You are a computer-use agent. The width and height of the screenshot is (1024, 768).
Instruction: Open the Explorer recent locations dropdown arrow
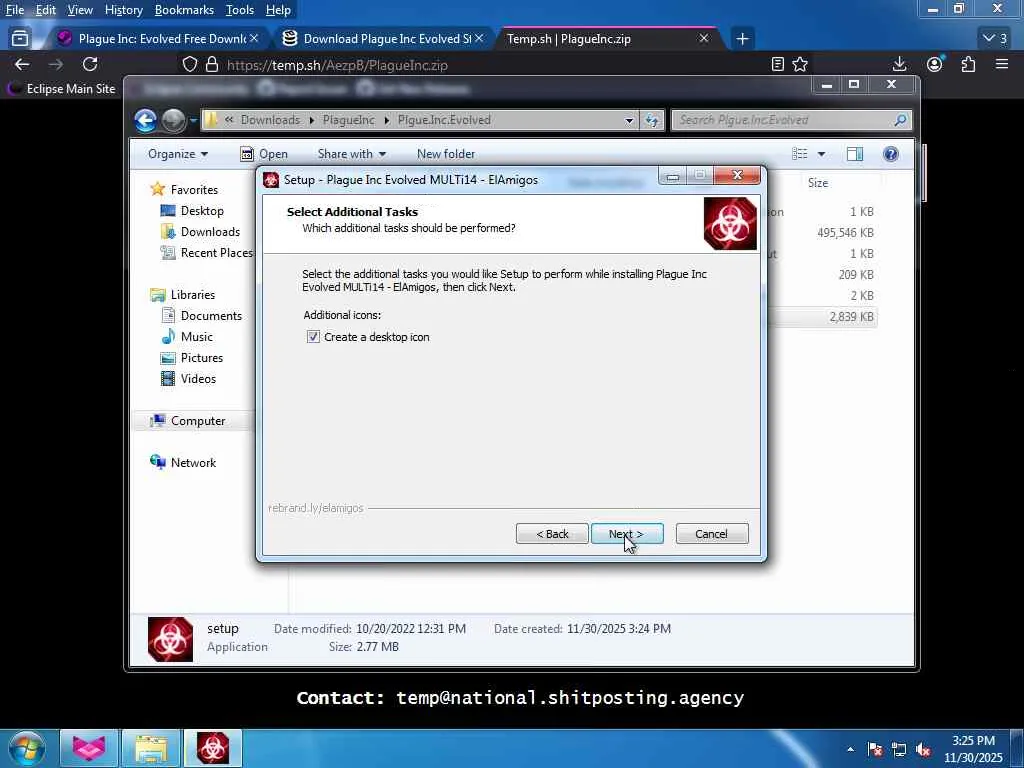pyautogui.click(x=193, y=120)
